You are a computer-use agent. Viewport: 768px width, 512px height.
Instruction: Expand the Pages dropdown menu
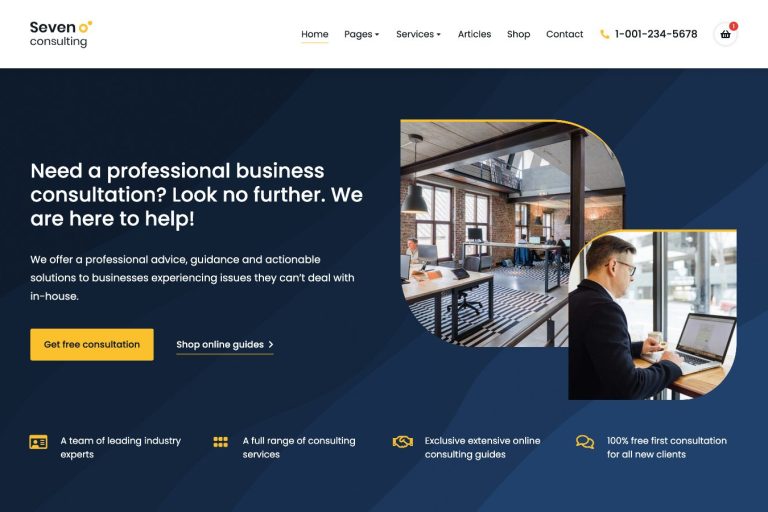click(361, 34)
